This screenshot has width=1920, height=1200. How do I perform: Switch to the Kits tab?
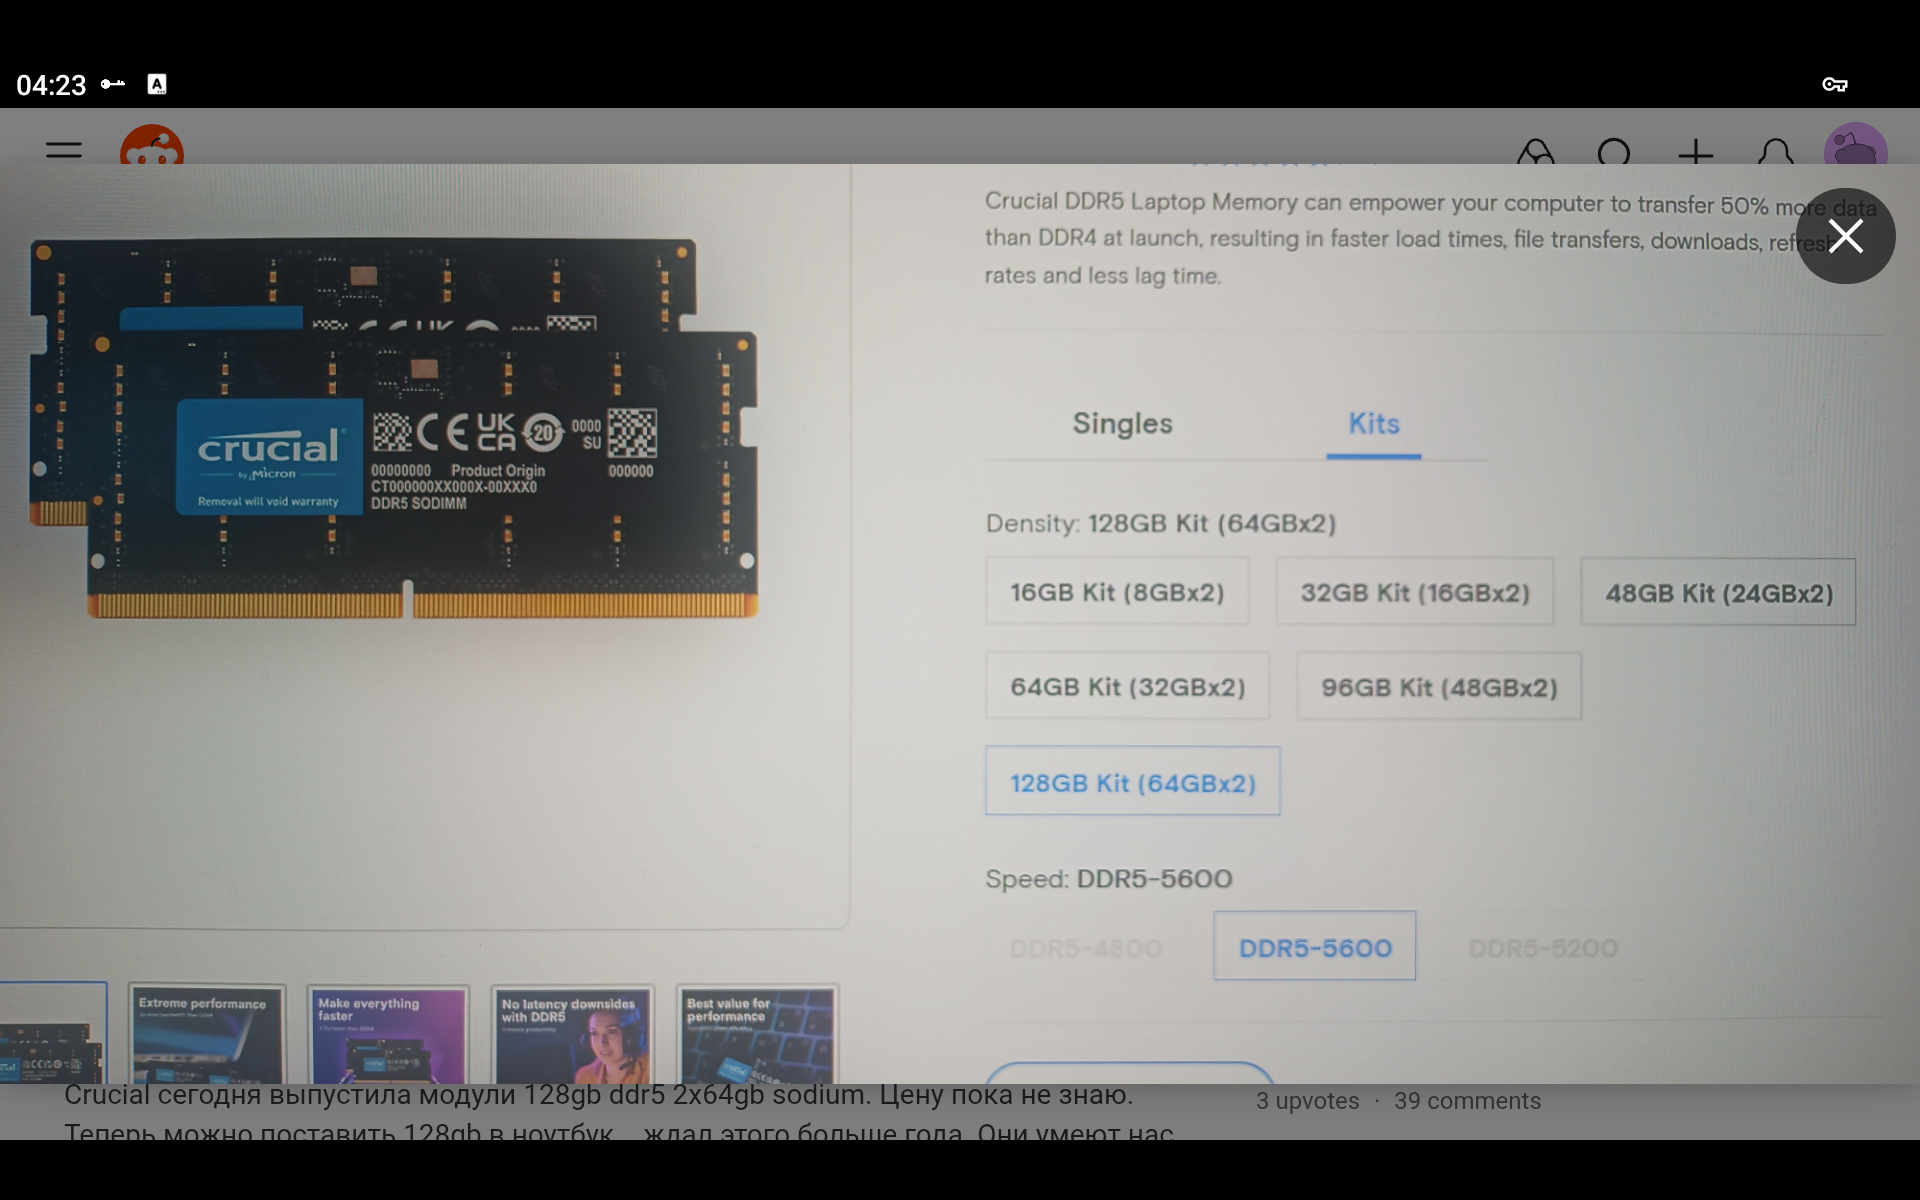1373,423
